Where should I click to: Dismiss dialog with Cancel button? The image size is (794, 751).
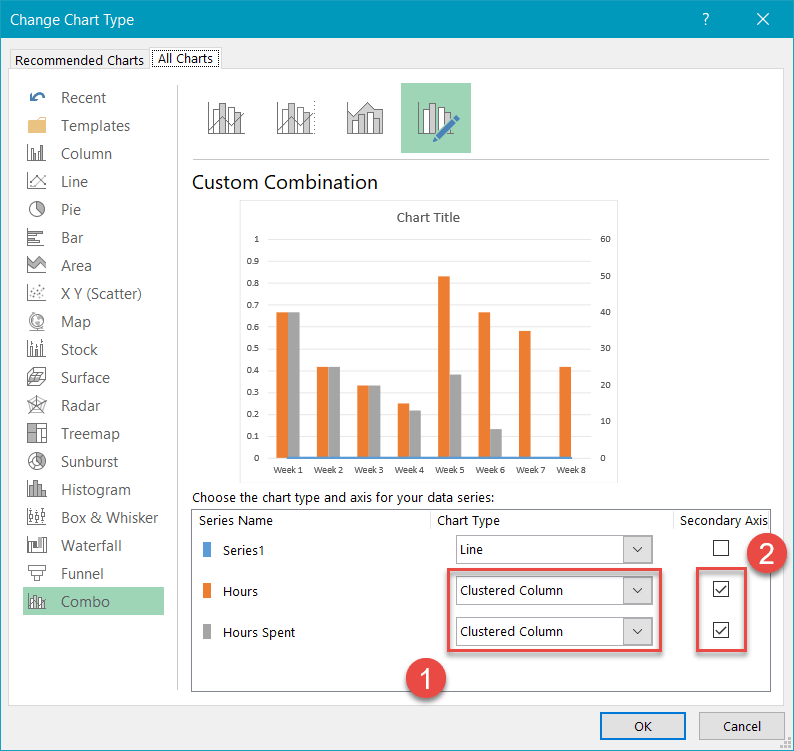[741, 726]
